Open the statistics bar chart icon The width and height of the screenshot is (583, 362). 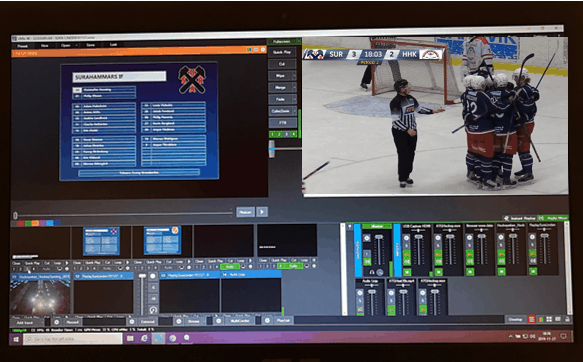pos(540,319)
